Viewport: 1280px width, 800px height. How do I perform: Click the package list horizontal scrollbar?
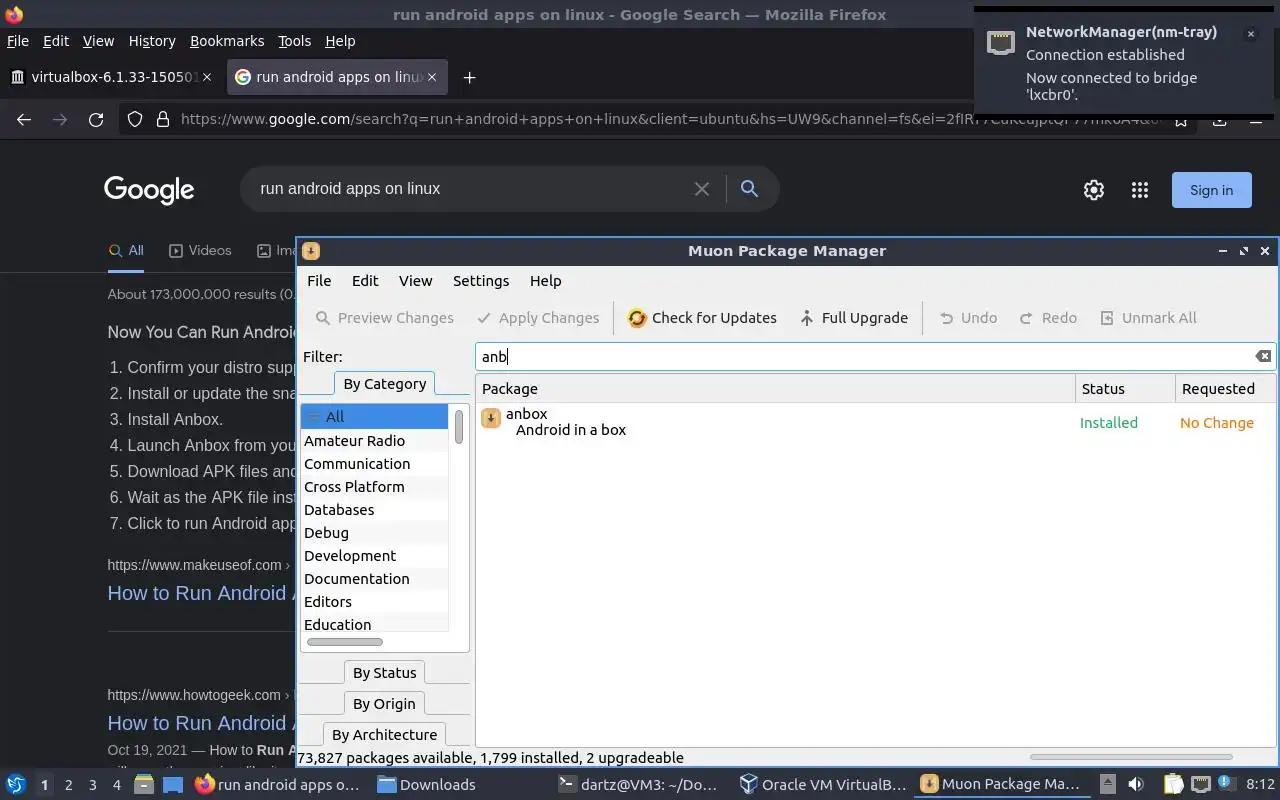[1131, 757]
